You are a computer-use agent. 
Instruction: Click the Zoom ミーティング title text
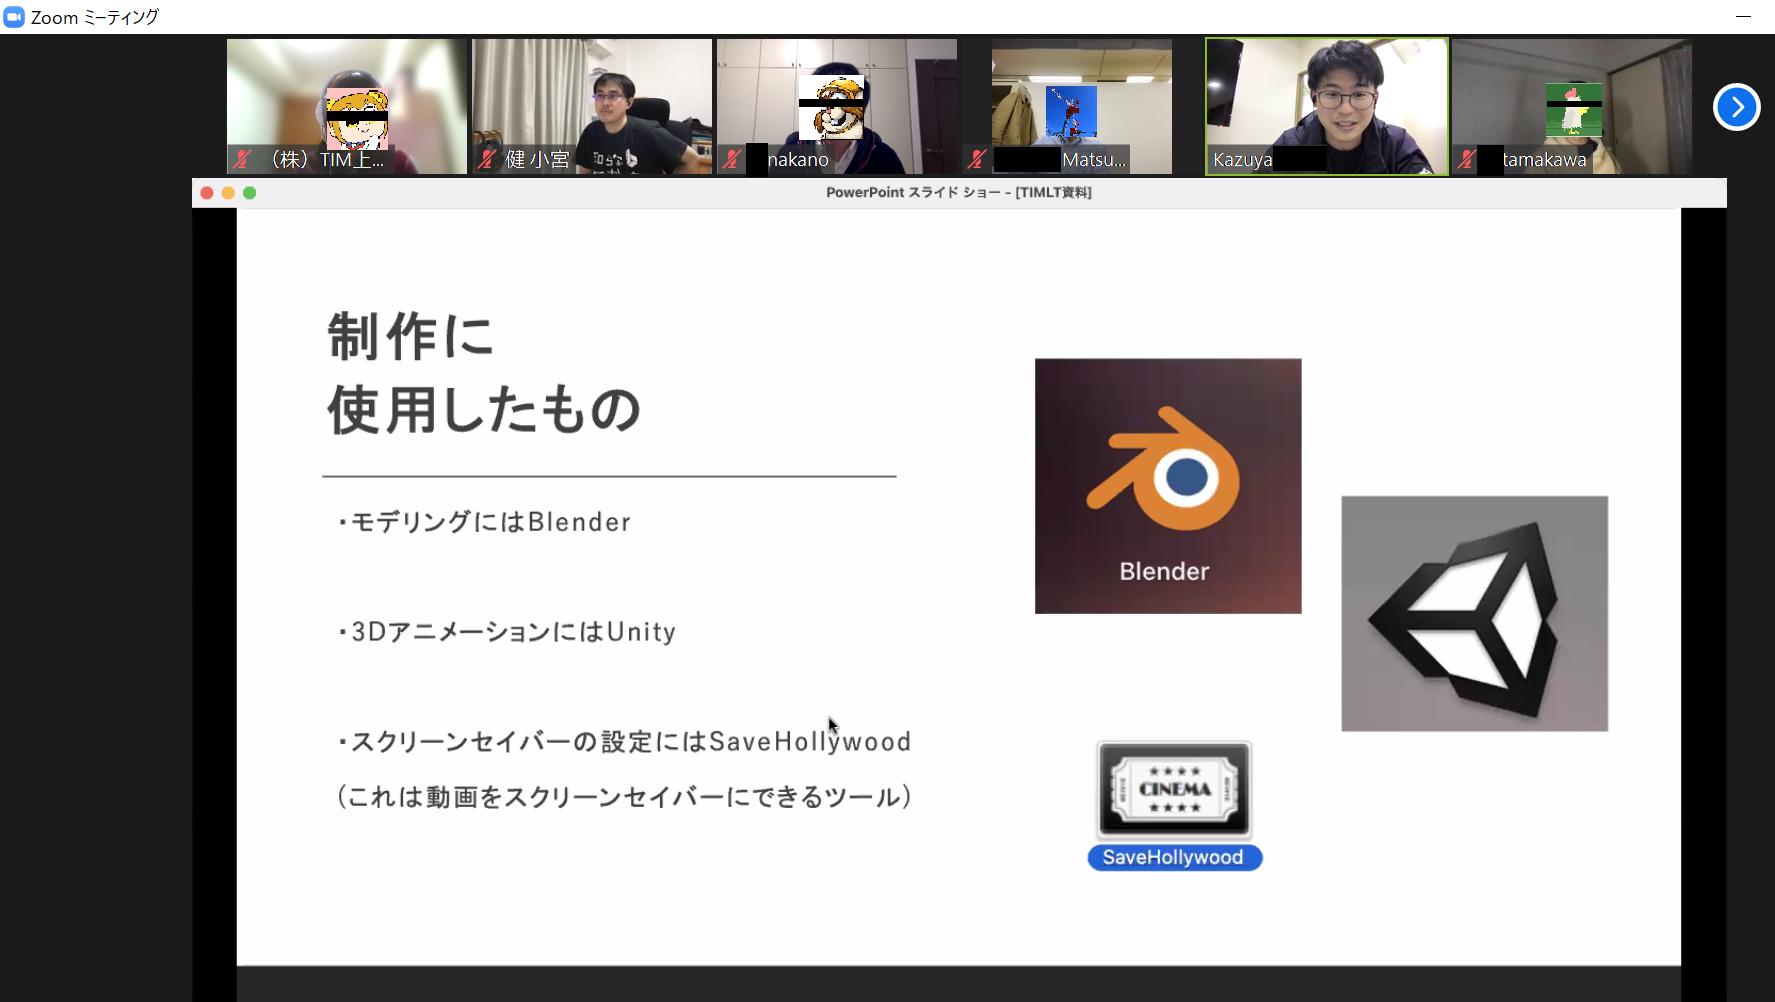tap(95, 17)
